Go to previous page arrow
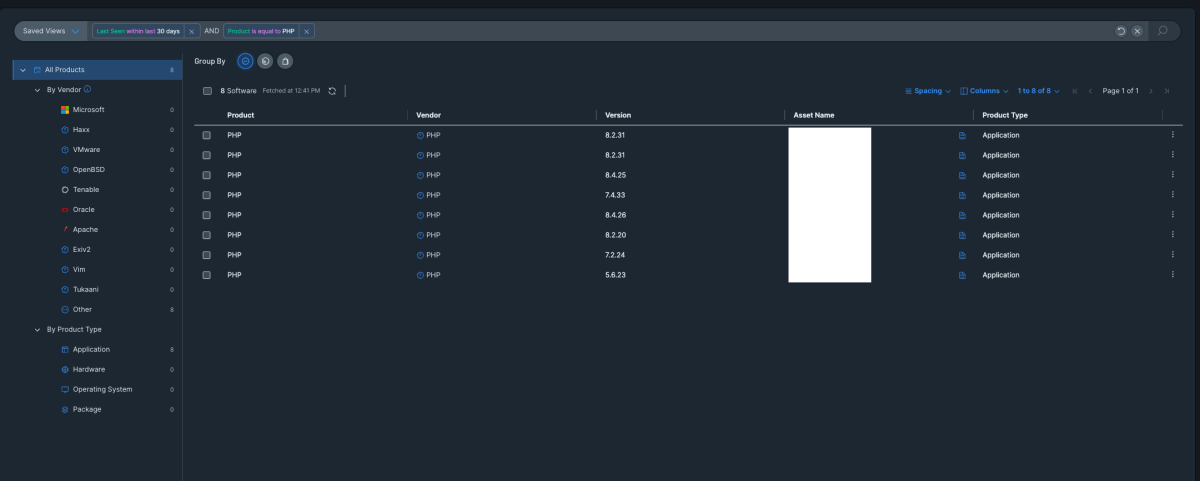Viewport: 1200px width, 481px height. click(x=1090, y=91)
